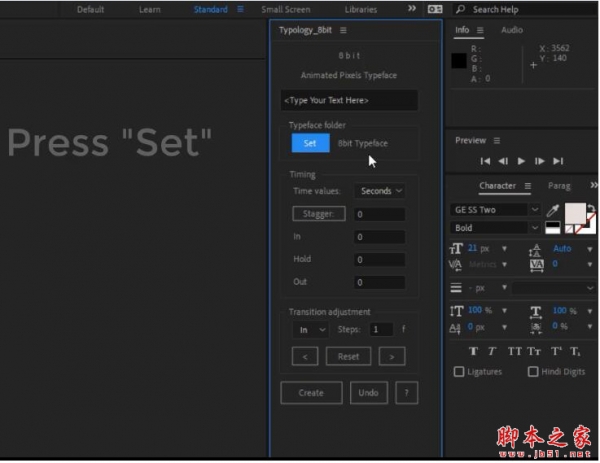Toggle All Caps style
This screenshot has height=463, width=600.
pos(514,352)
